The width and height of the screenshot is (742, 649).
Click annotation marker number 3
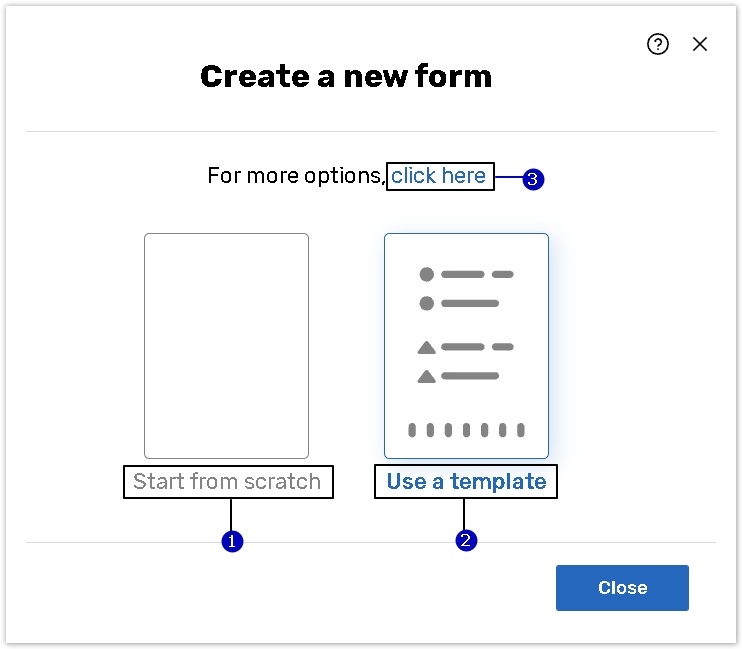(x=533, y=180)
